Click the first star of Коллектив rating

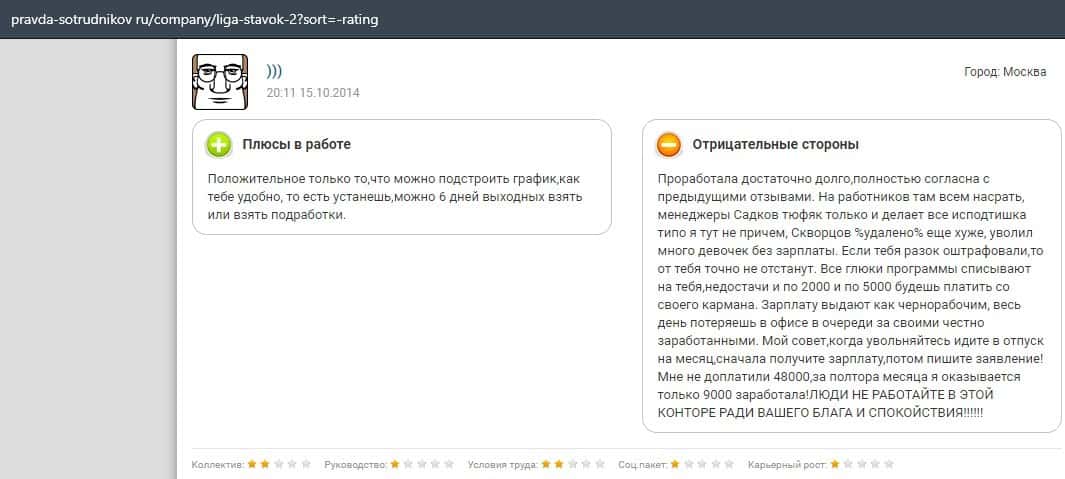(252, 465)
